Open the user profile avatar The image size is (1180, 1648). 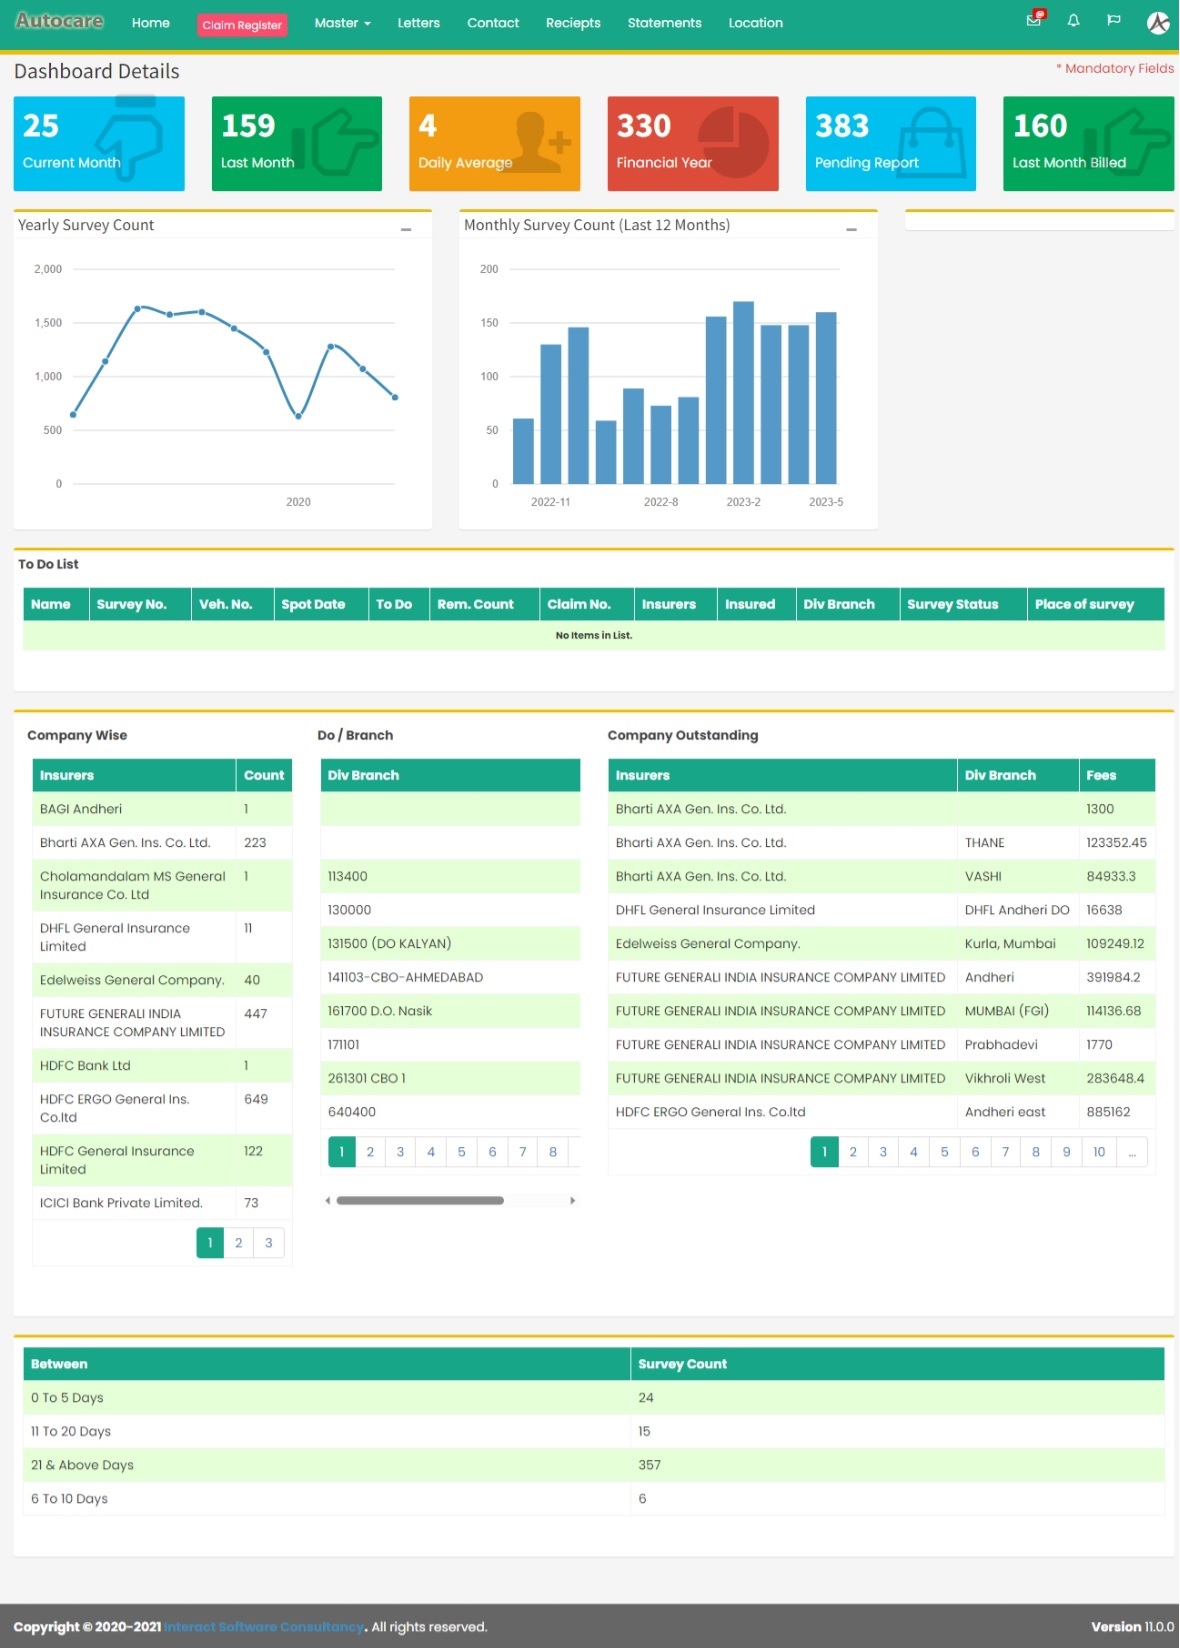coord(1158,22)
